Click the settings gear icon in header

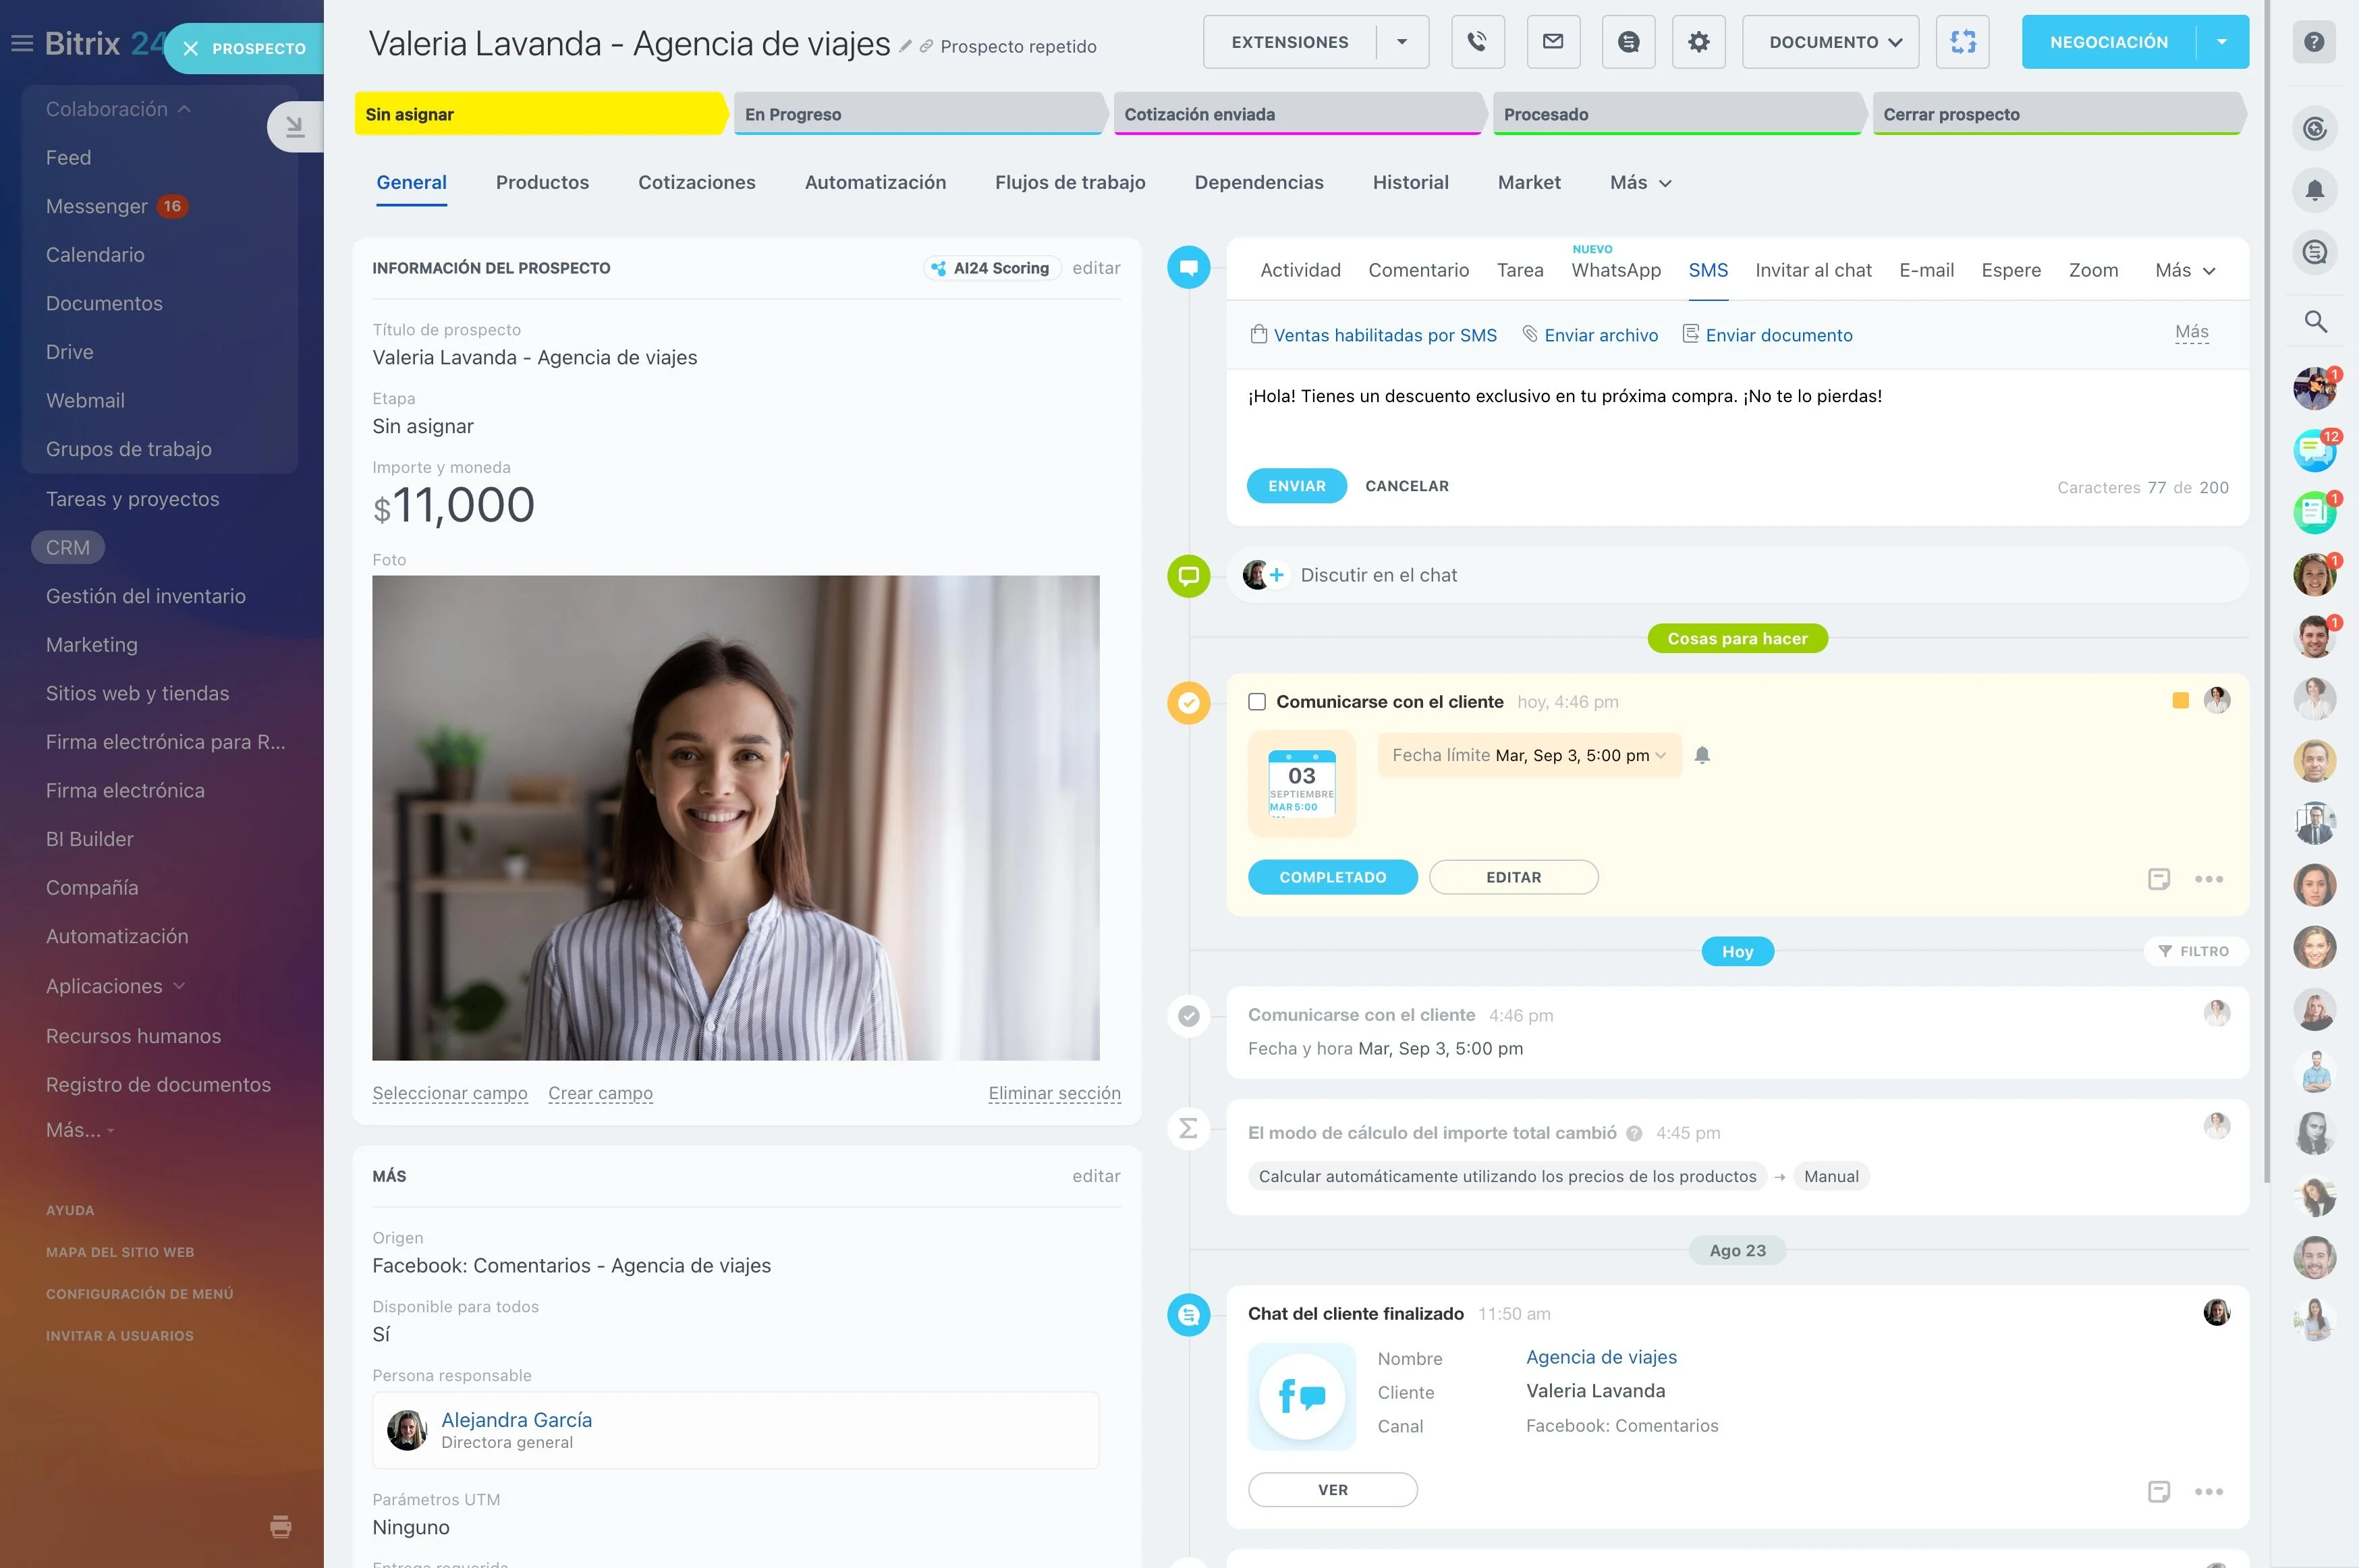1698,42
